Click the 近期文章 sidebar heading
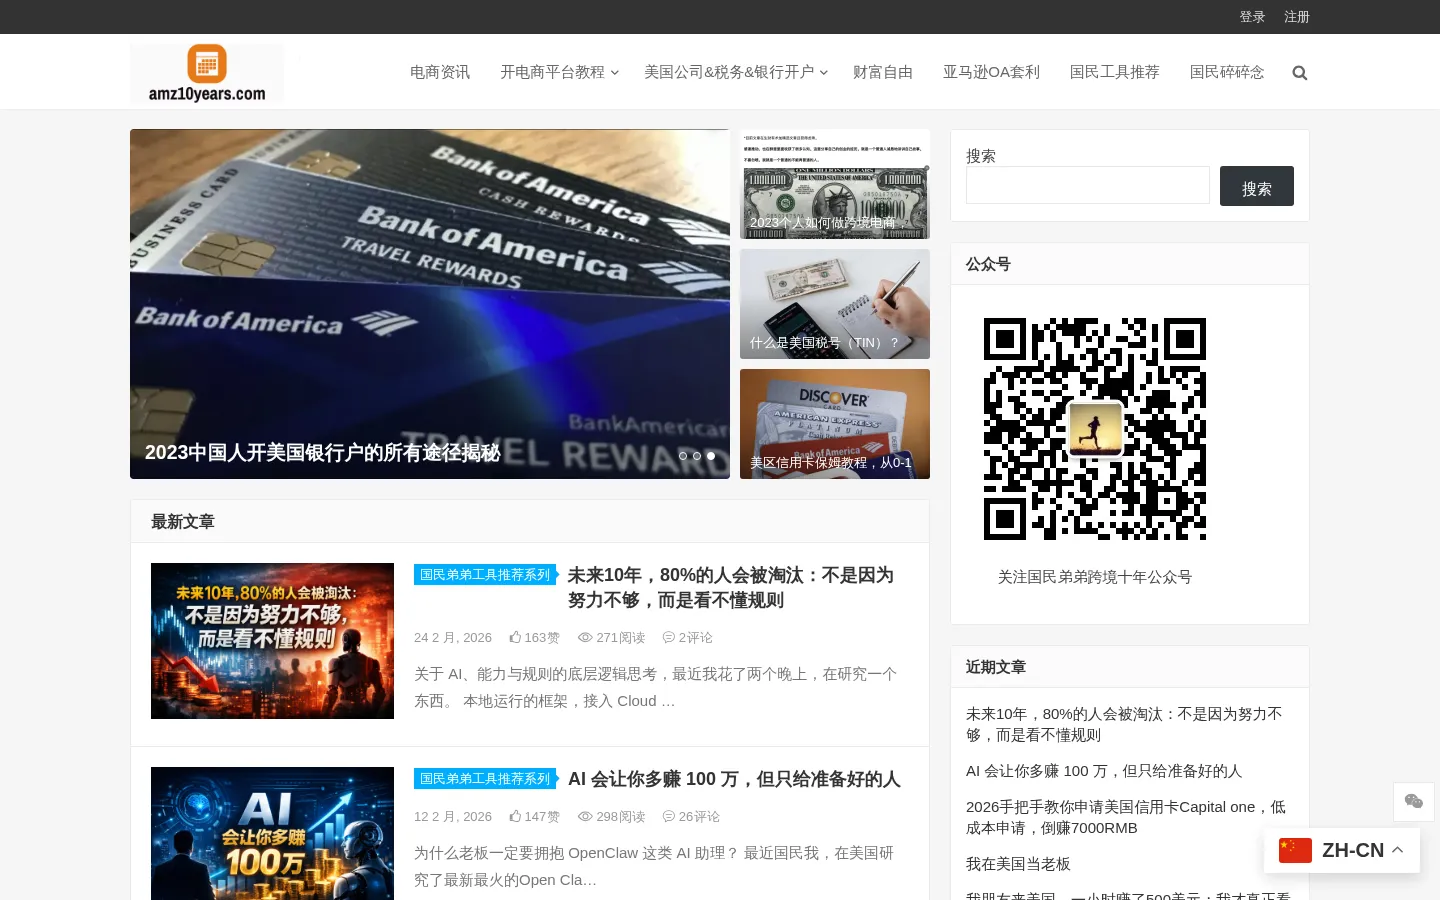The width and height of the screenshot is (1440, 900). (x=996, y=667)
